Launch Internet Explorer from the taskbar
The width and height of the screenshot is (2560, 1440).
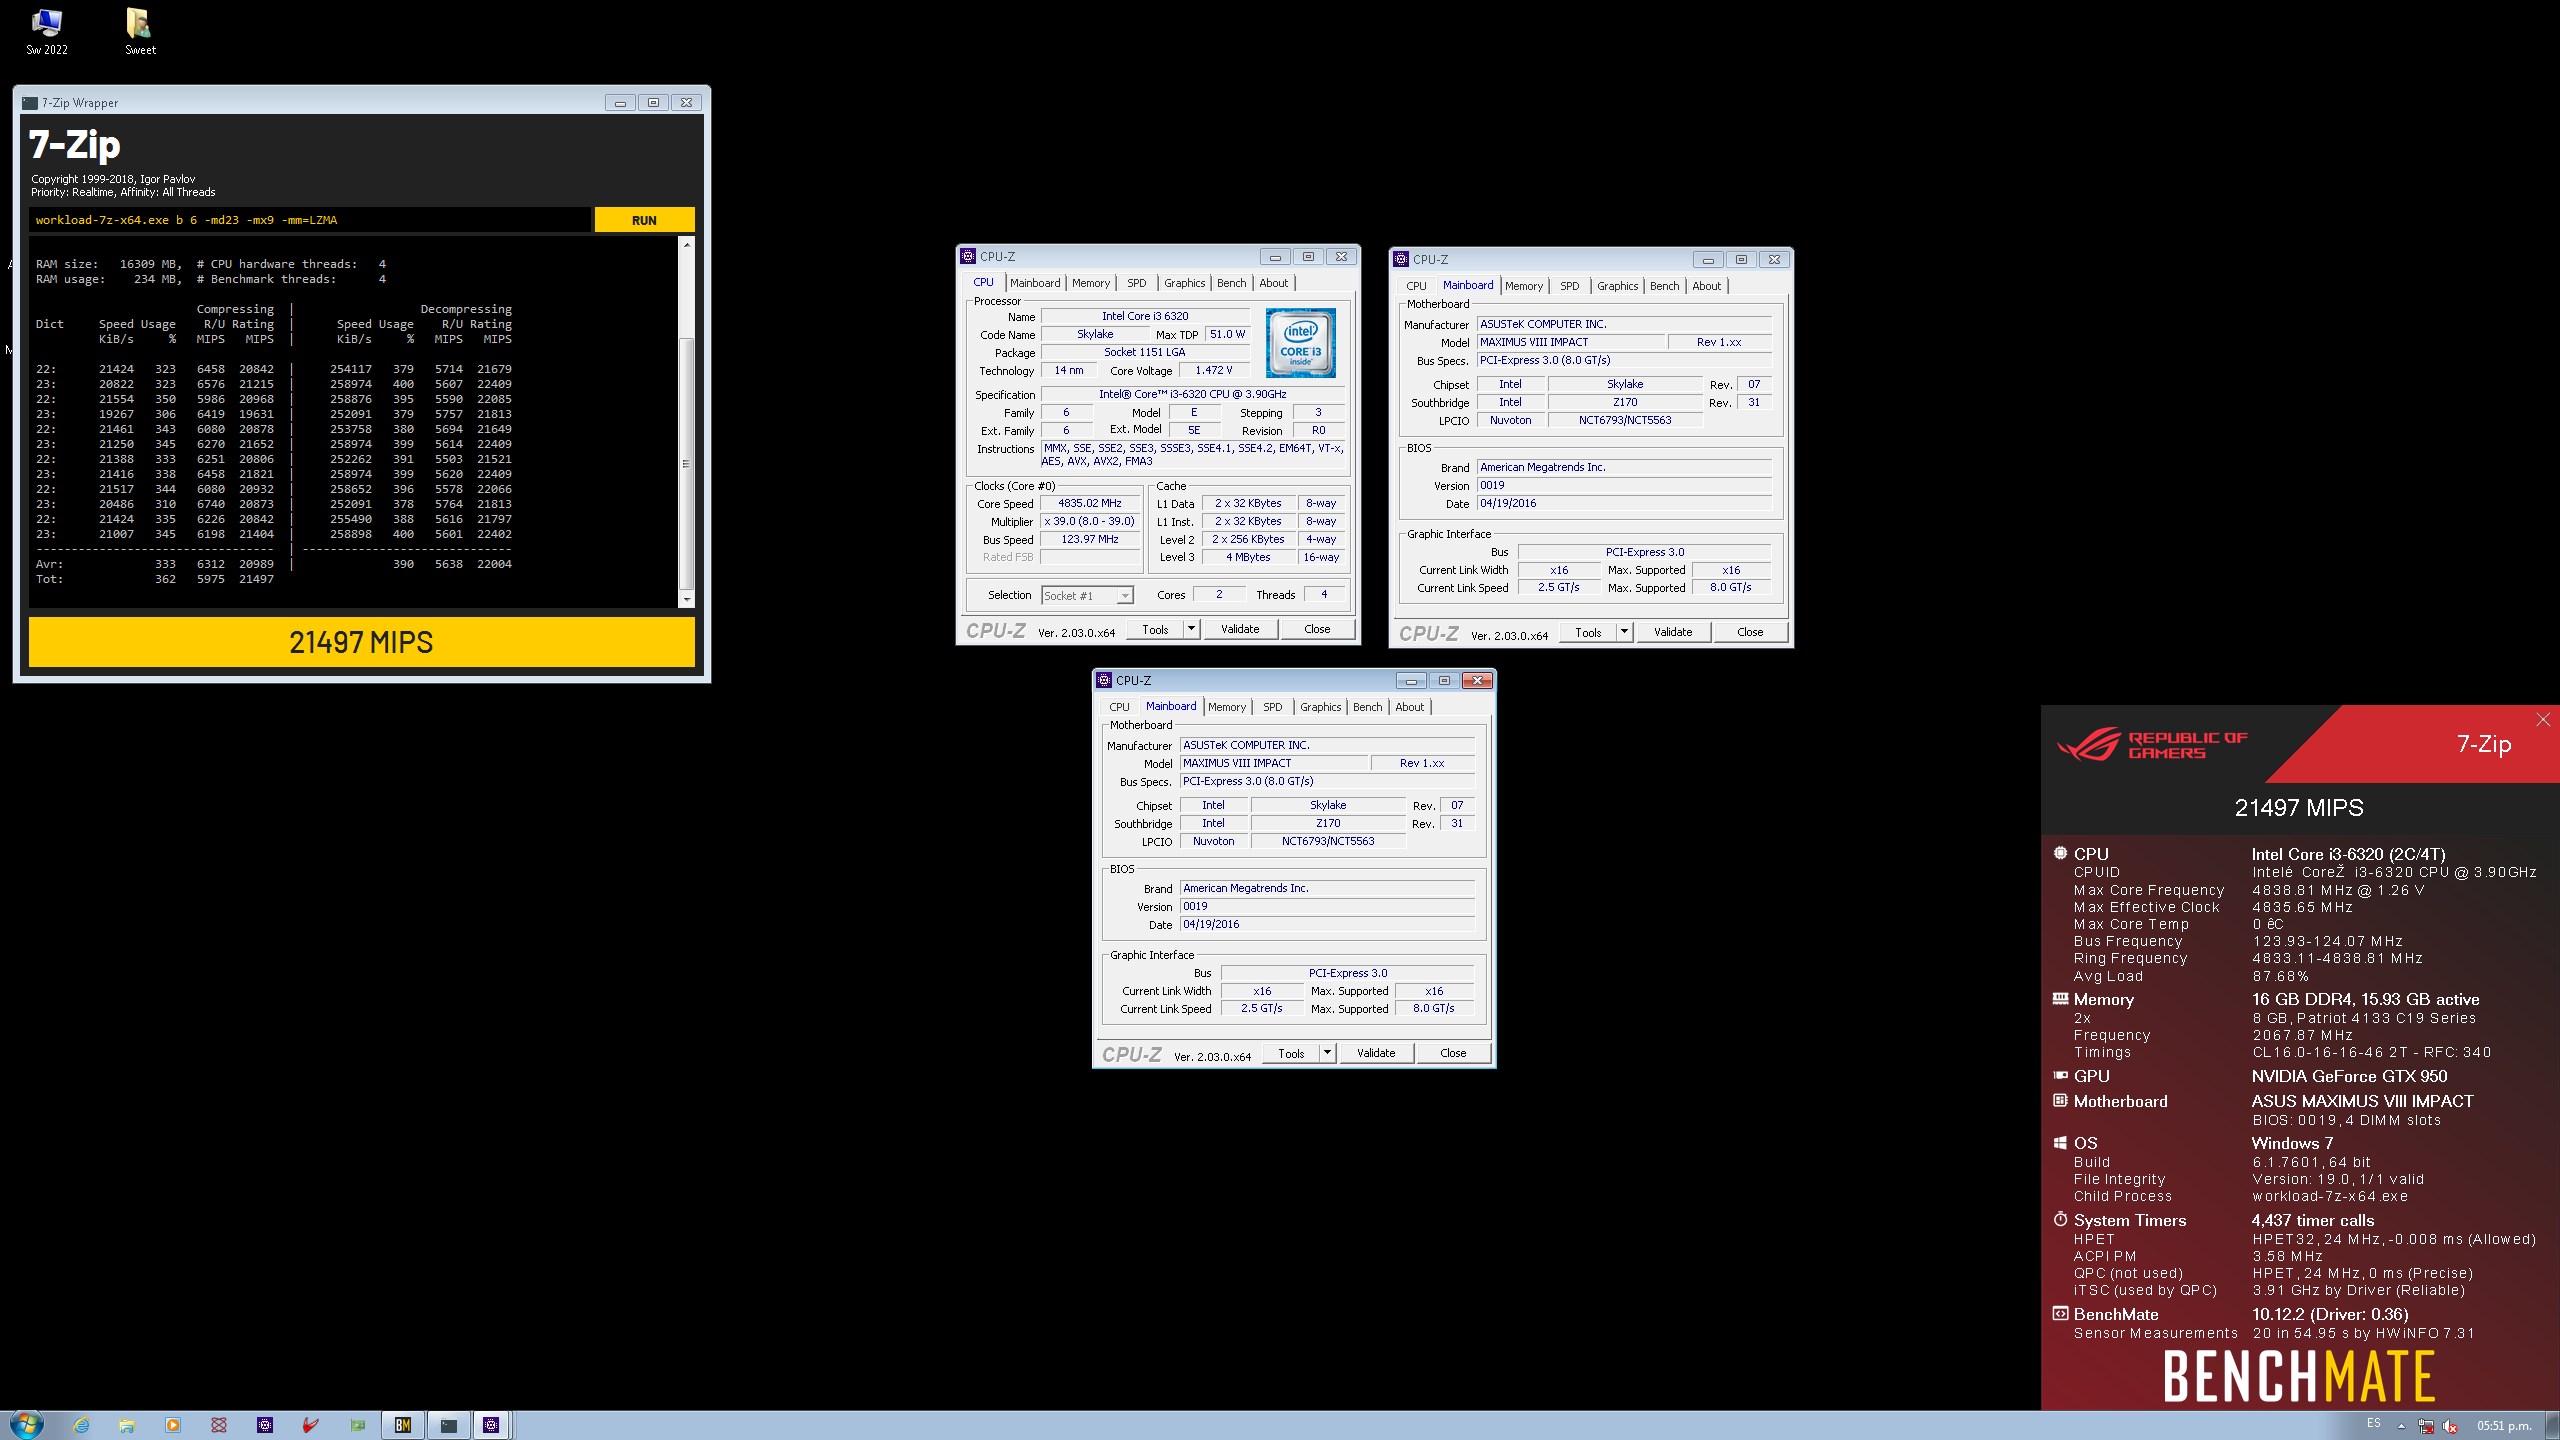81,1425
